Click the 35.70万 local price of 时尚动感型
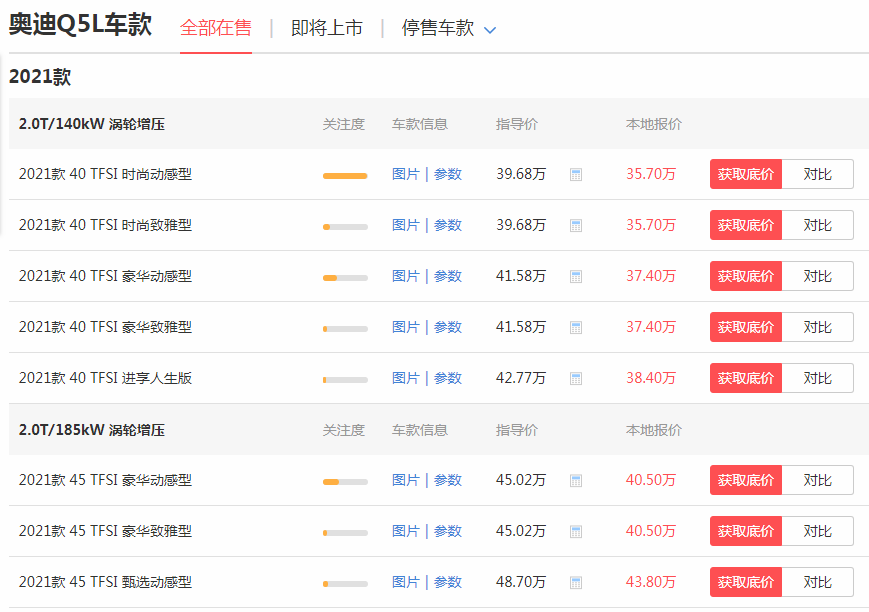 point(652,173)
